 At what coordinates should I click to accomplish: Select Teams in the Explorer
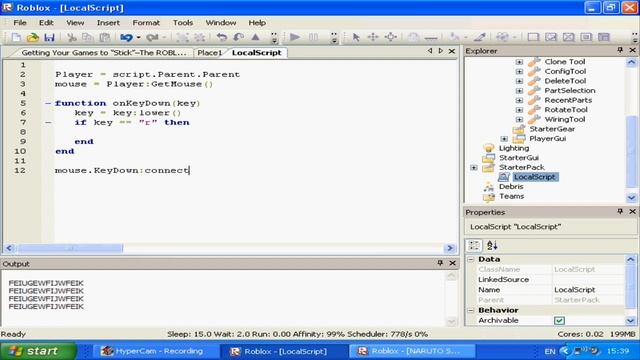point(511,196)
